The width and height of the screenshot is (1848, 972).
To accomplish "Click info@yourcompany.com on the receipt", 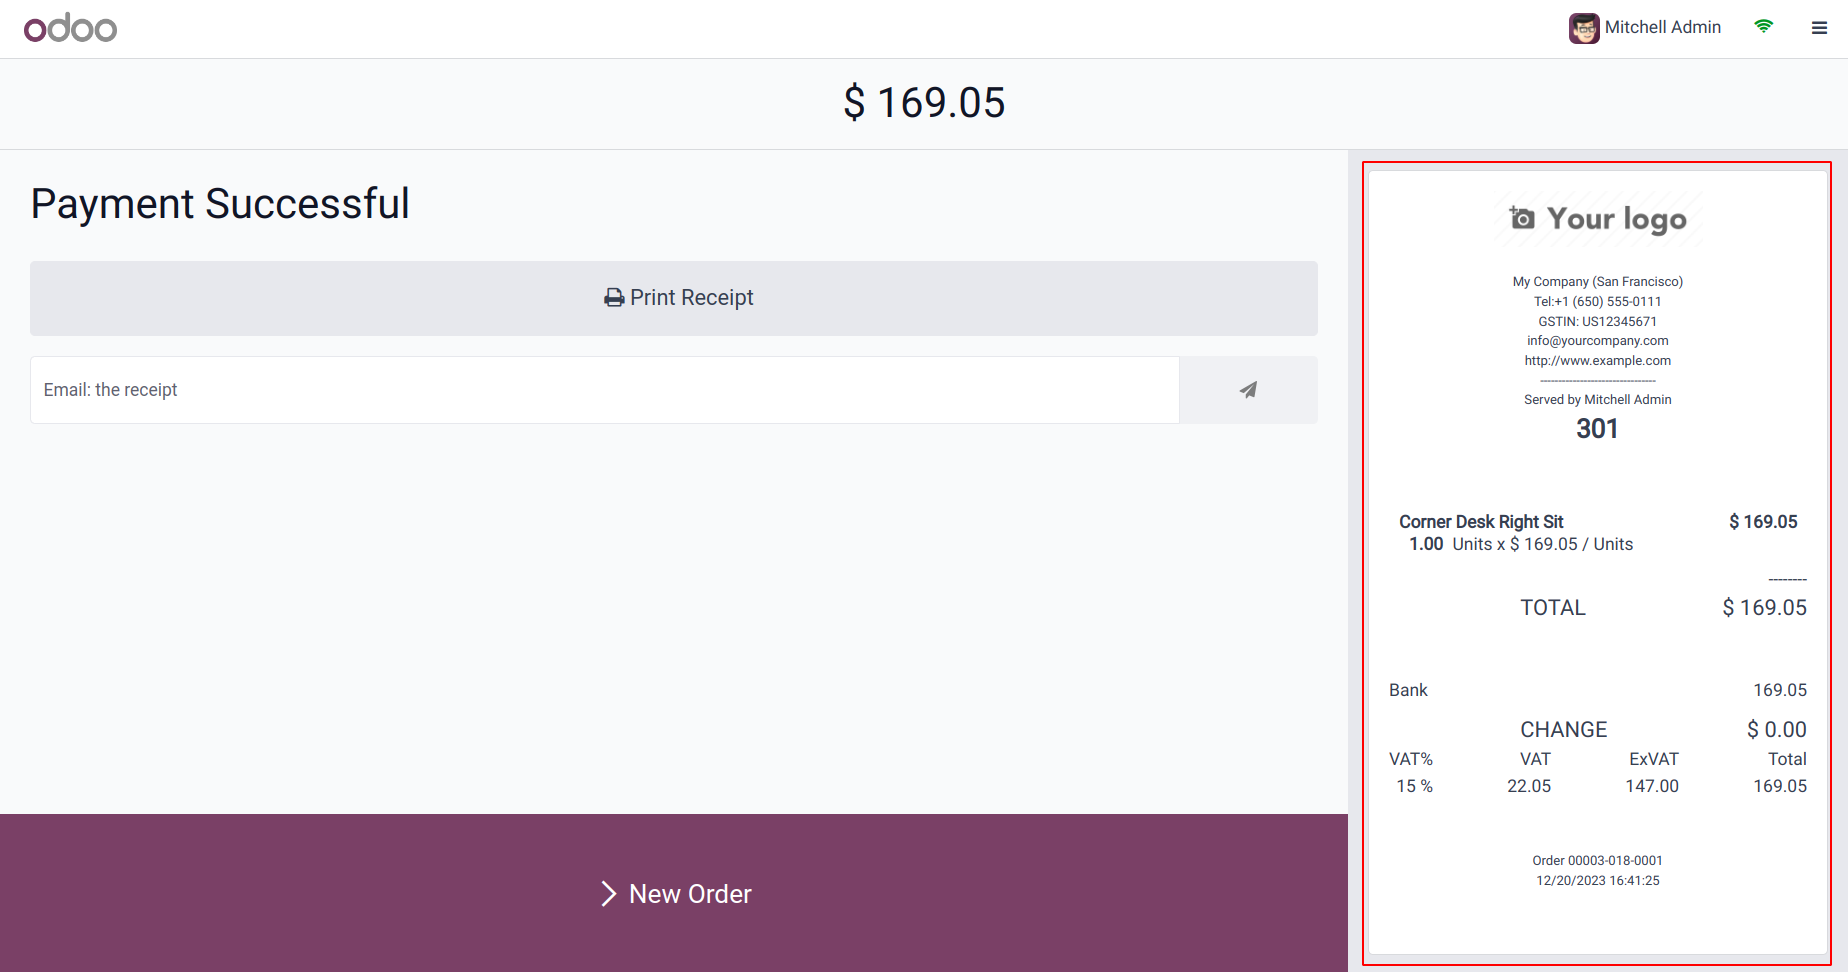I will pos(1597,341).
